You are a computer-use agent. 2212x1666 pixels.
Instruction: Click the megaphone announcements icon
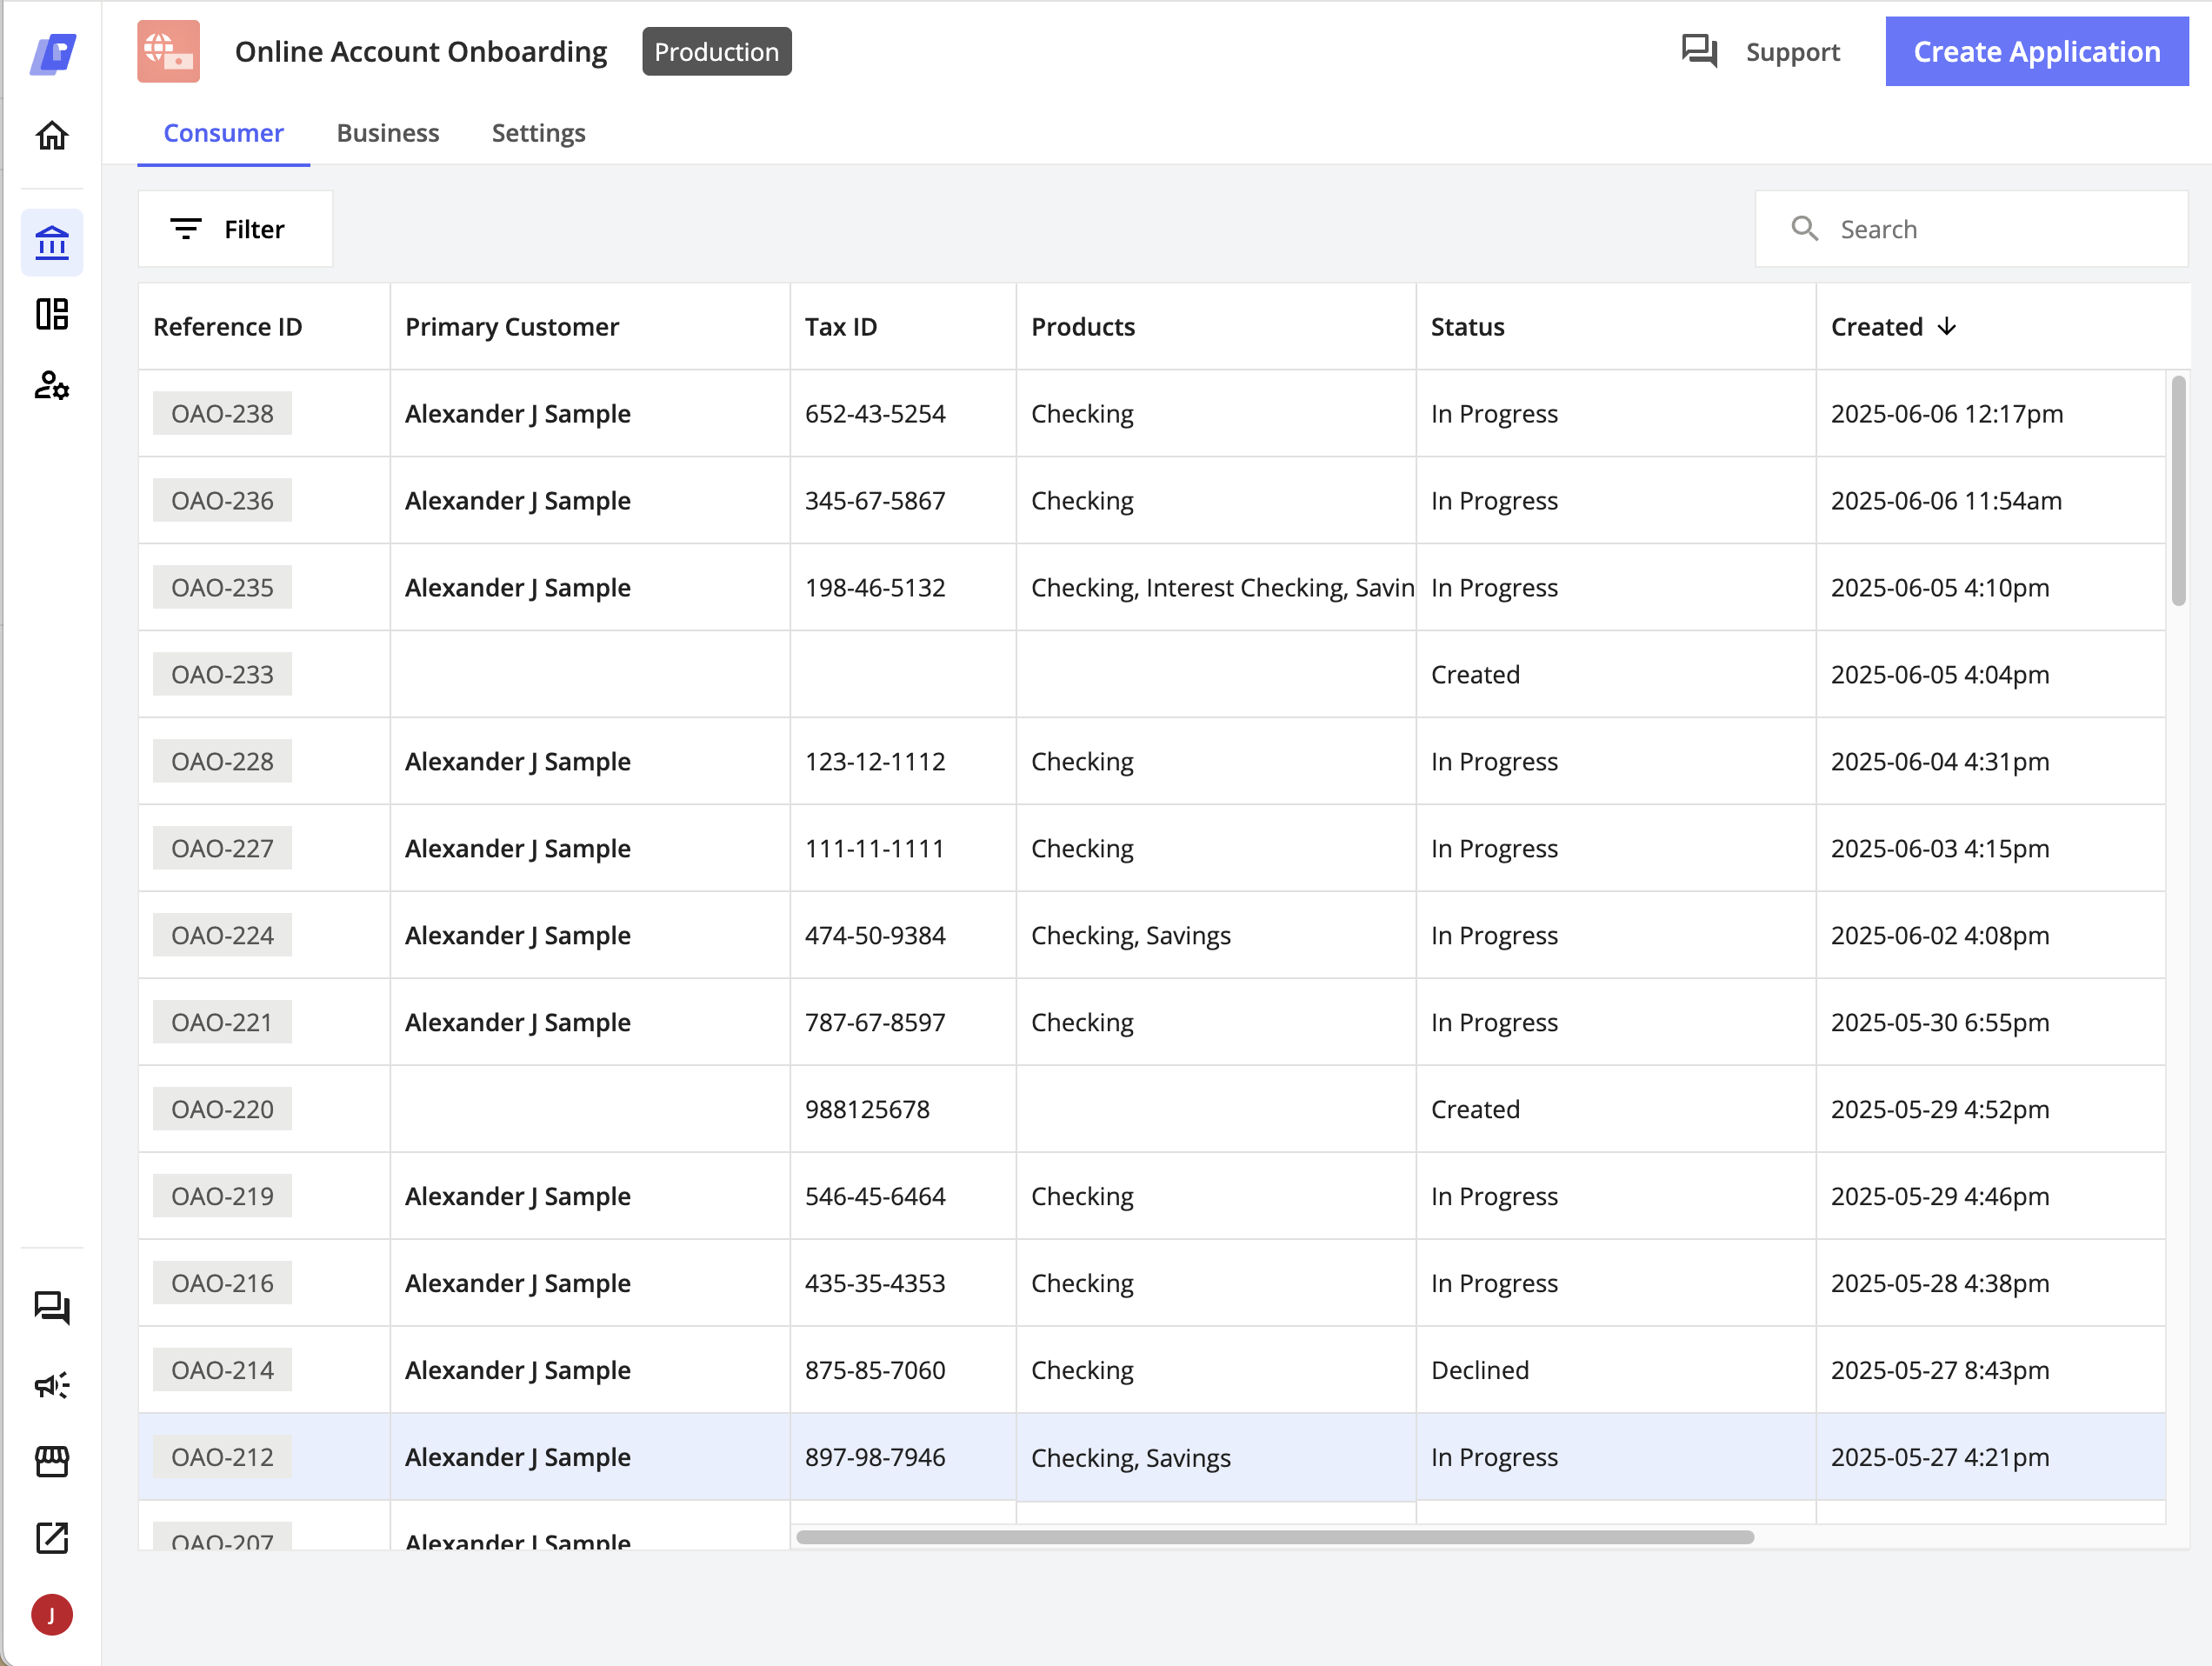pos(52,1385)
